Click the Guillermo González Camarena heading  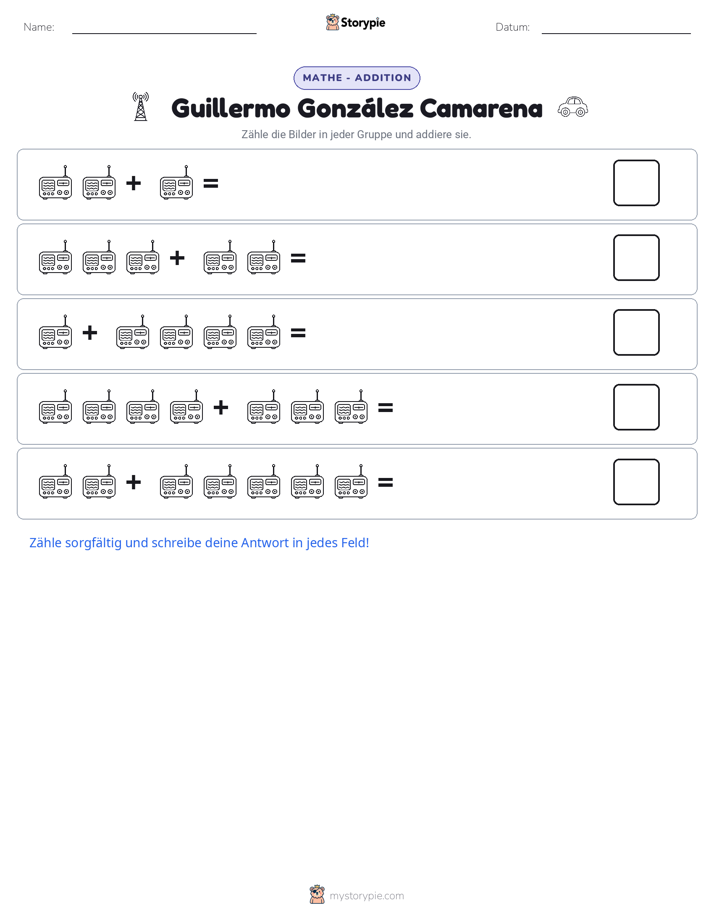click(357, 108)
